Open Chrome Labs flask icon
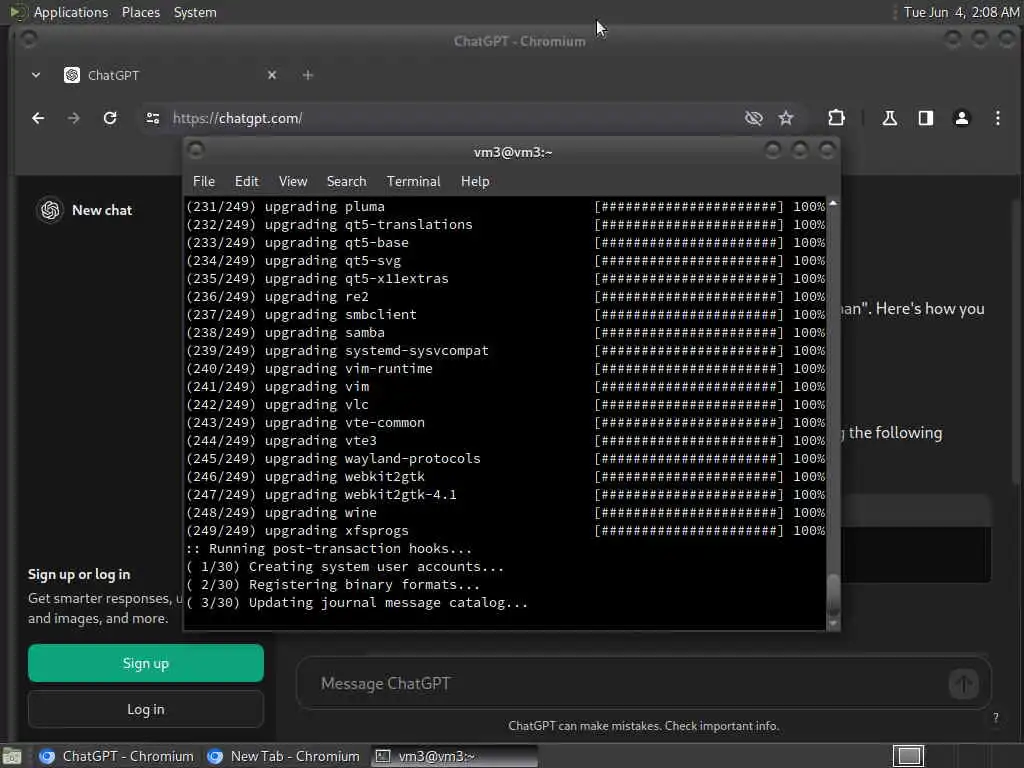The height and width of the screenshot is (768, 1024). coord(889,118)
